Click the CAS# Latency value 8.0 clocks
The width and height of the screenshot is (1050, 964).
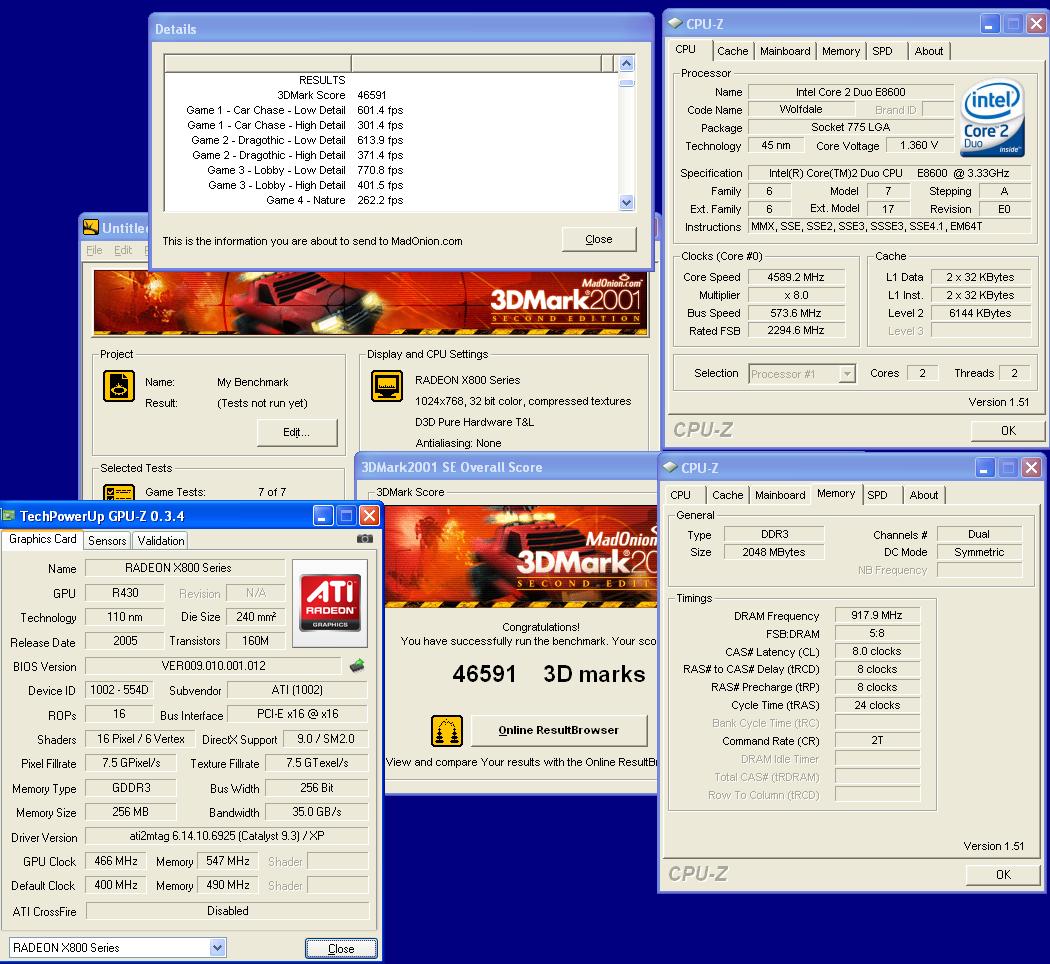pyautogui.click(x=877, y=651)
